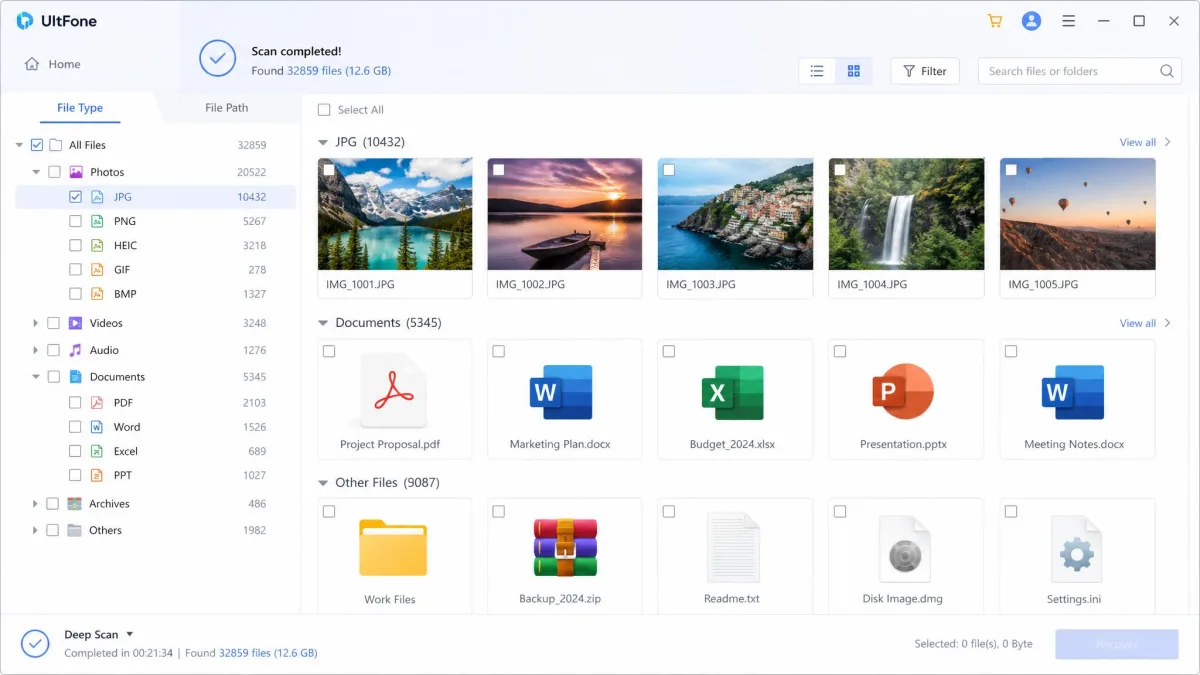1200x675 pixels.
Task: Uncheck the JPG checkbox in sidebar
Action: tap(75, 197)
